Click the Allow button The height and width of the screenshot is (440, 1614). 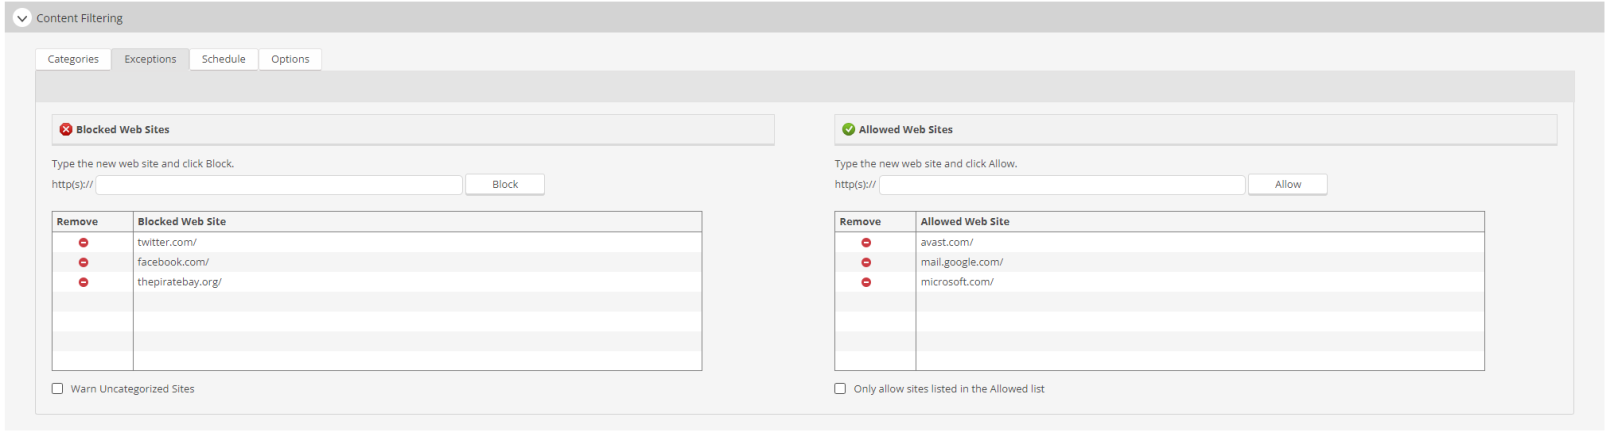[x=1288, y=185]
